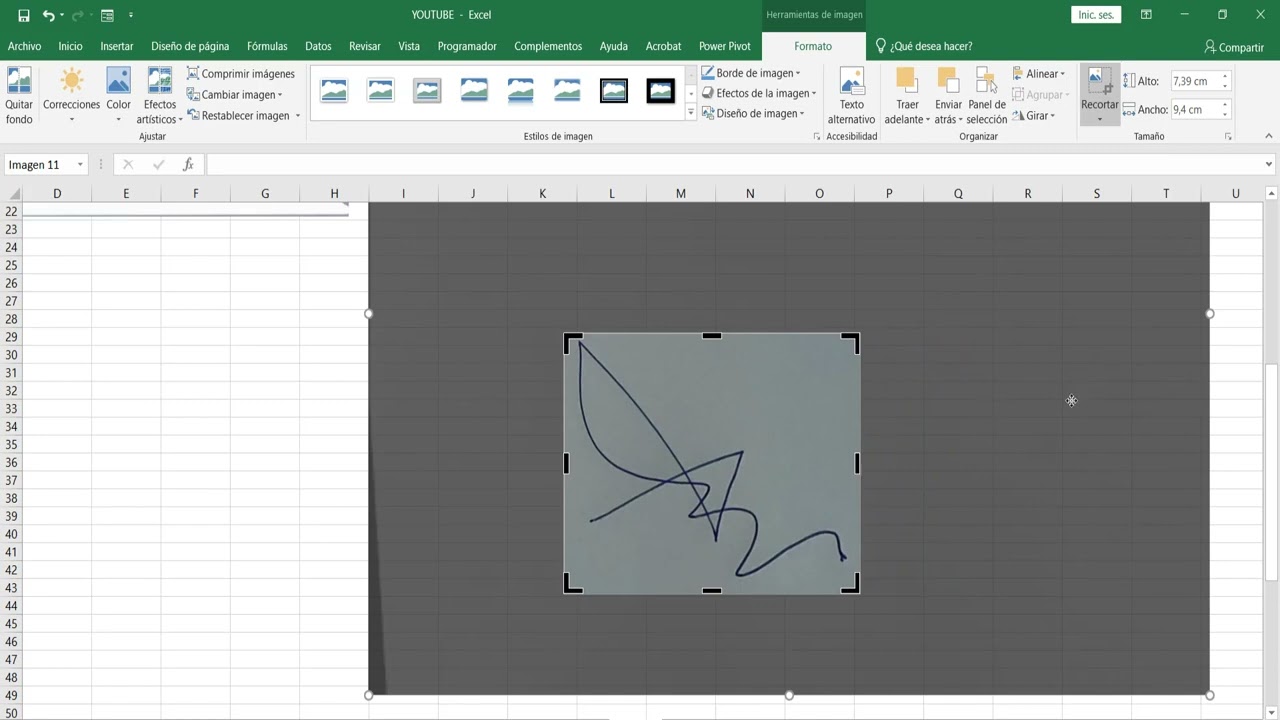Screen dimensions: 1280x720
Task: Select row 35 header
Action: tap(11, 444)
